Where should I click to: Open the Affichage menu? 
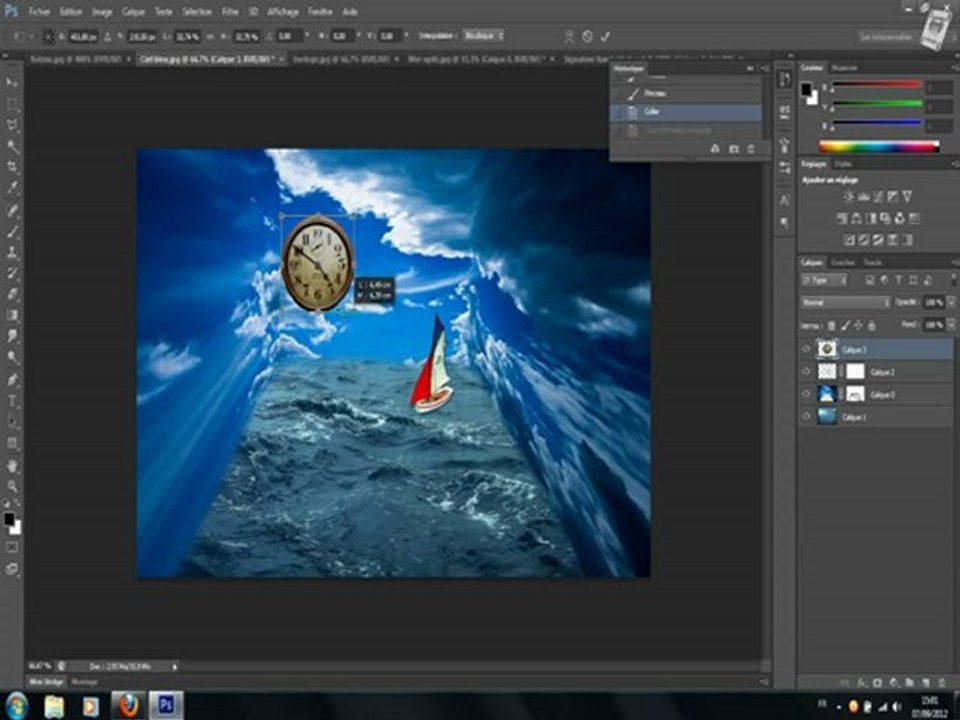point(282,12)
